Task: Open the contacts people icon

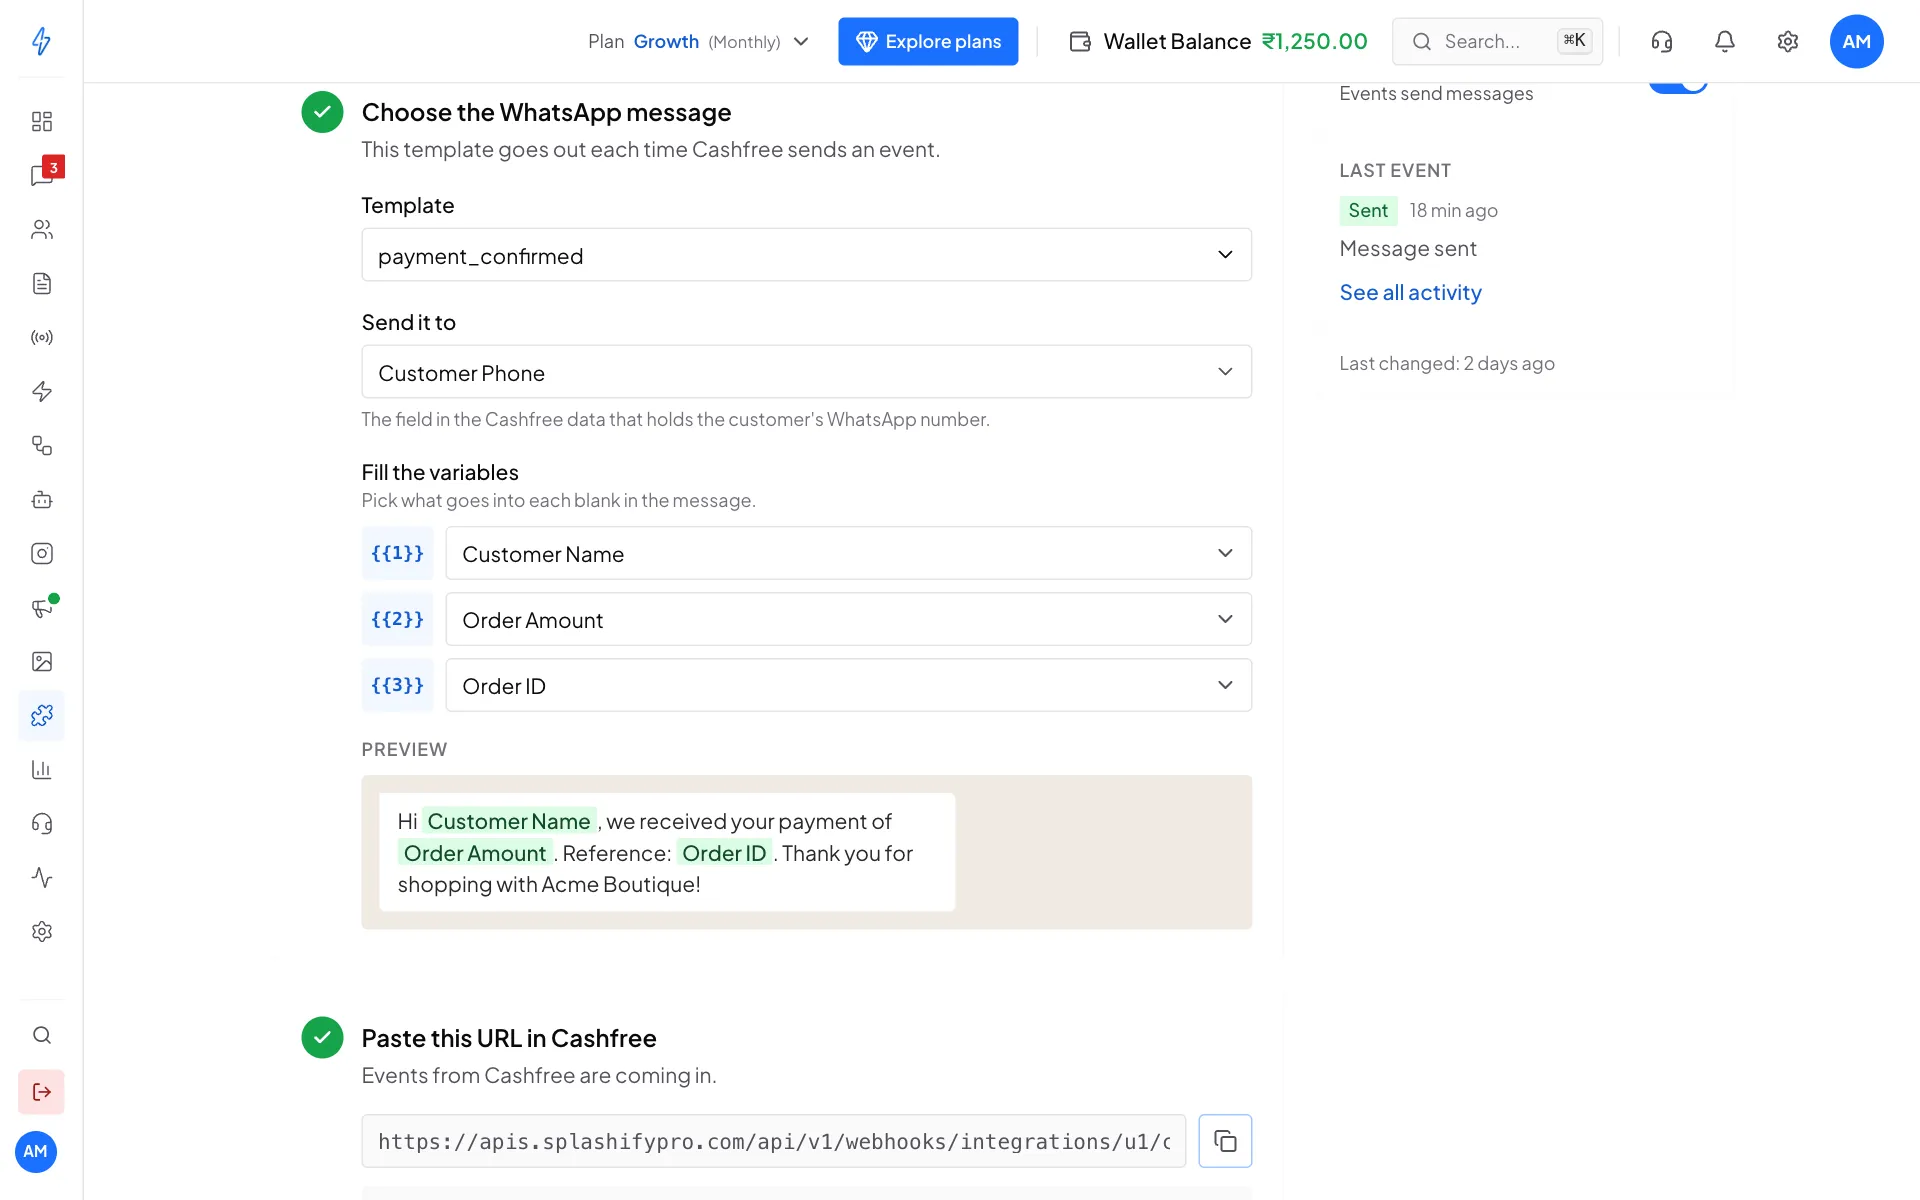Action: 41,230
